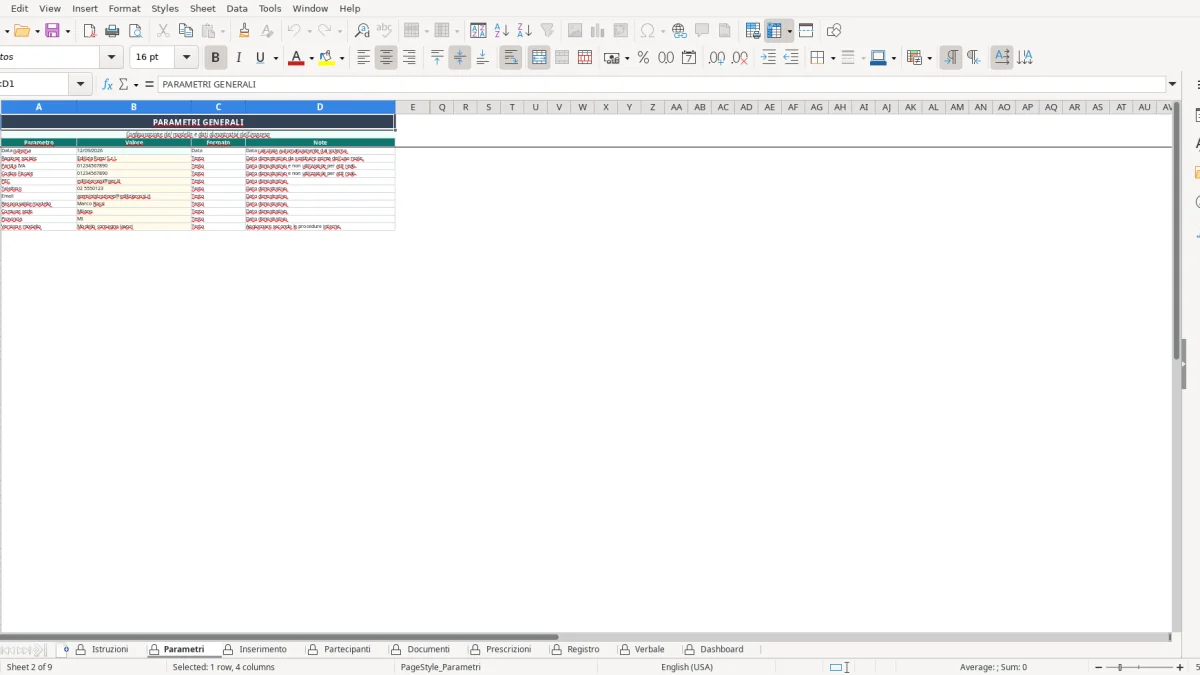Viewport: 1200px width, 675px height.
Task: Toggle Freeze Rows and Columns
Action: [774, 31]
